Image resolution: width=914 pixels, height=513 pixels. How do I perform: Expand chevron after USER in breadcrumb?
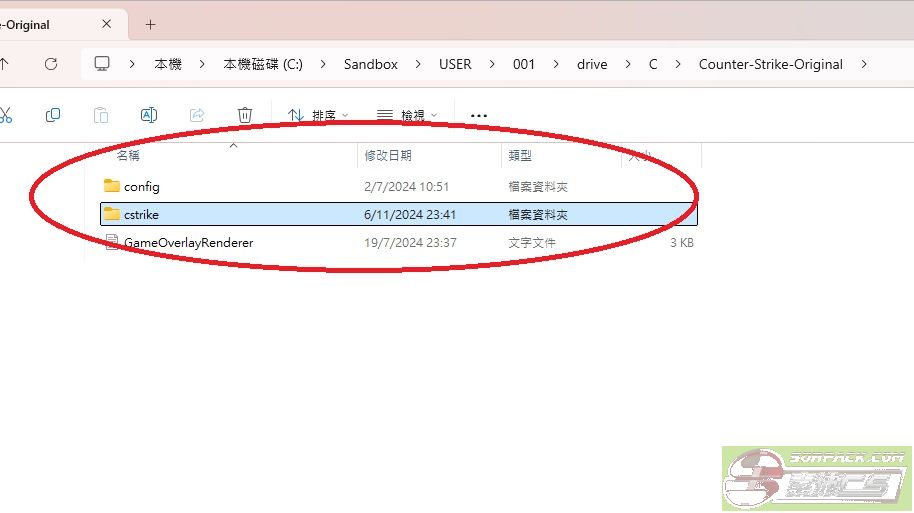492,64
